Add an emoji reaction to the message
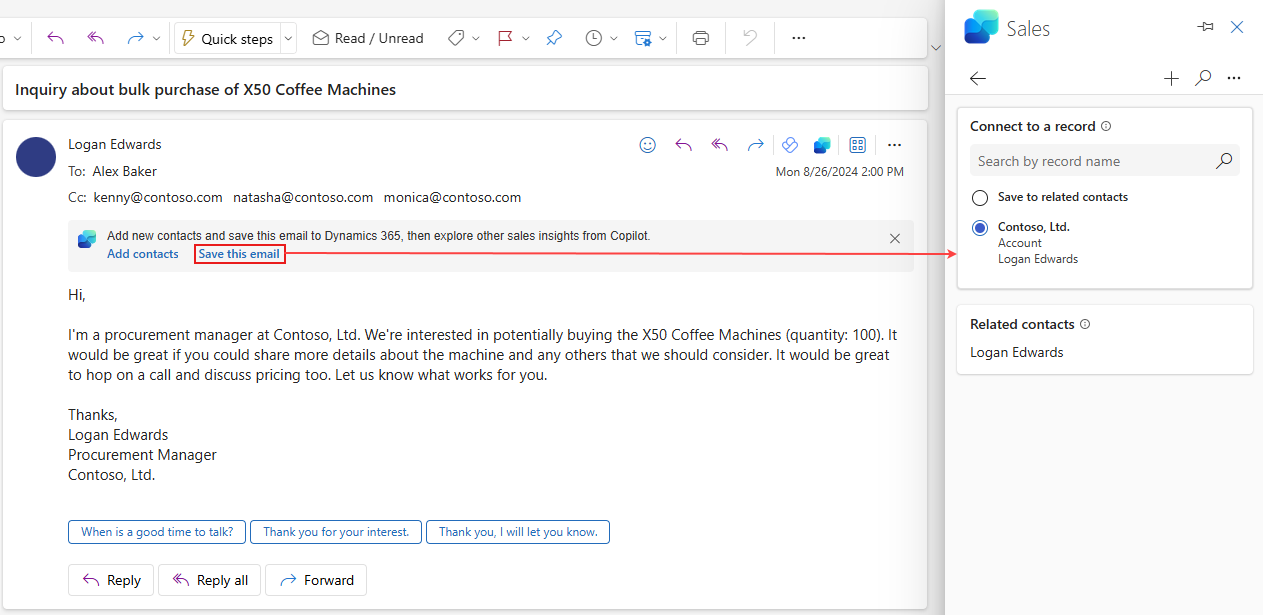1263x615 pixels. tap(647, 144)
